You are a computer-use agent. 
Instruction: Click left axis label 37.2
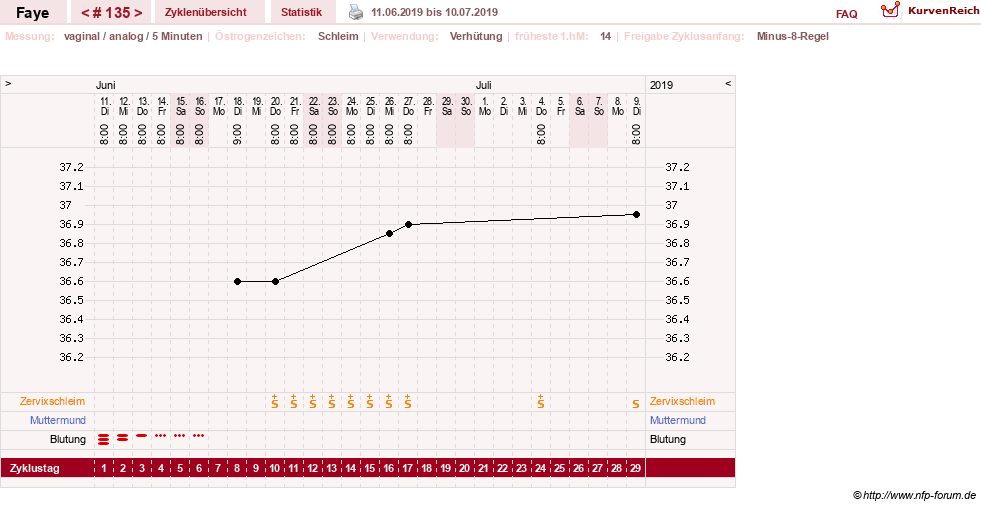pos(71,167)
